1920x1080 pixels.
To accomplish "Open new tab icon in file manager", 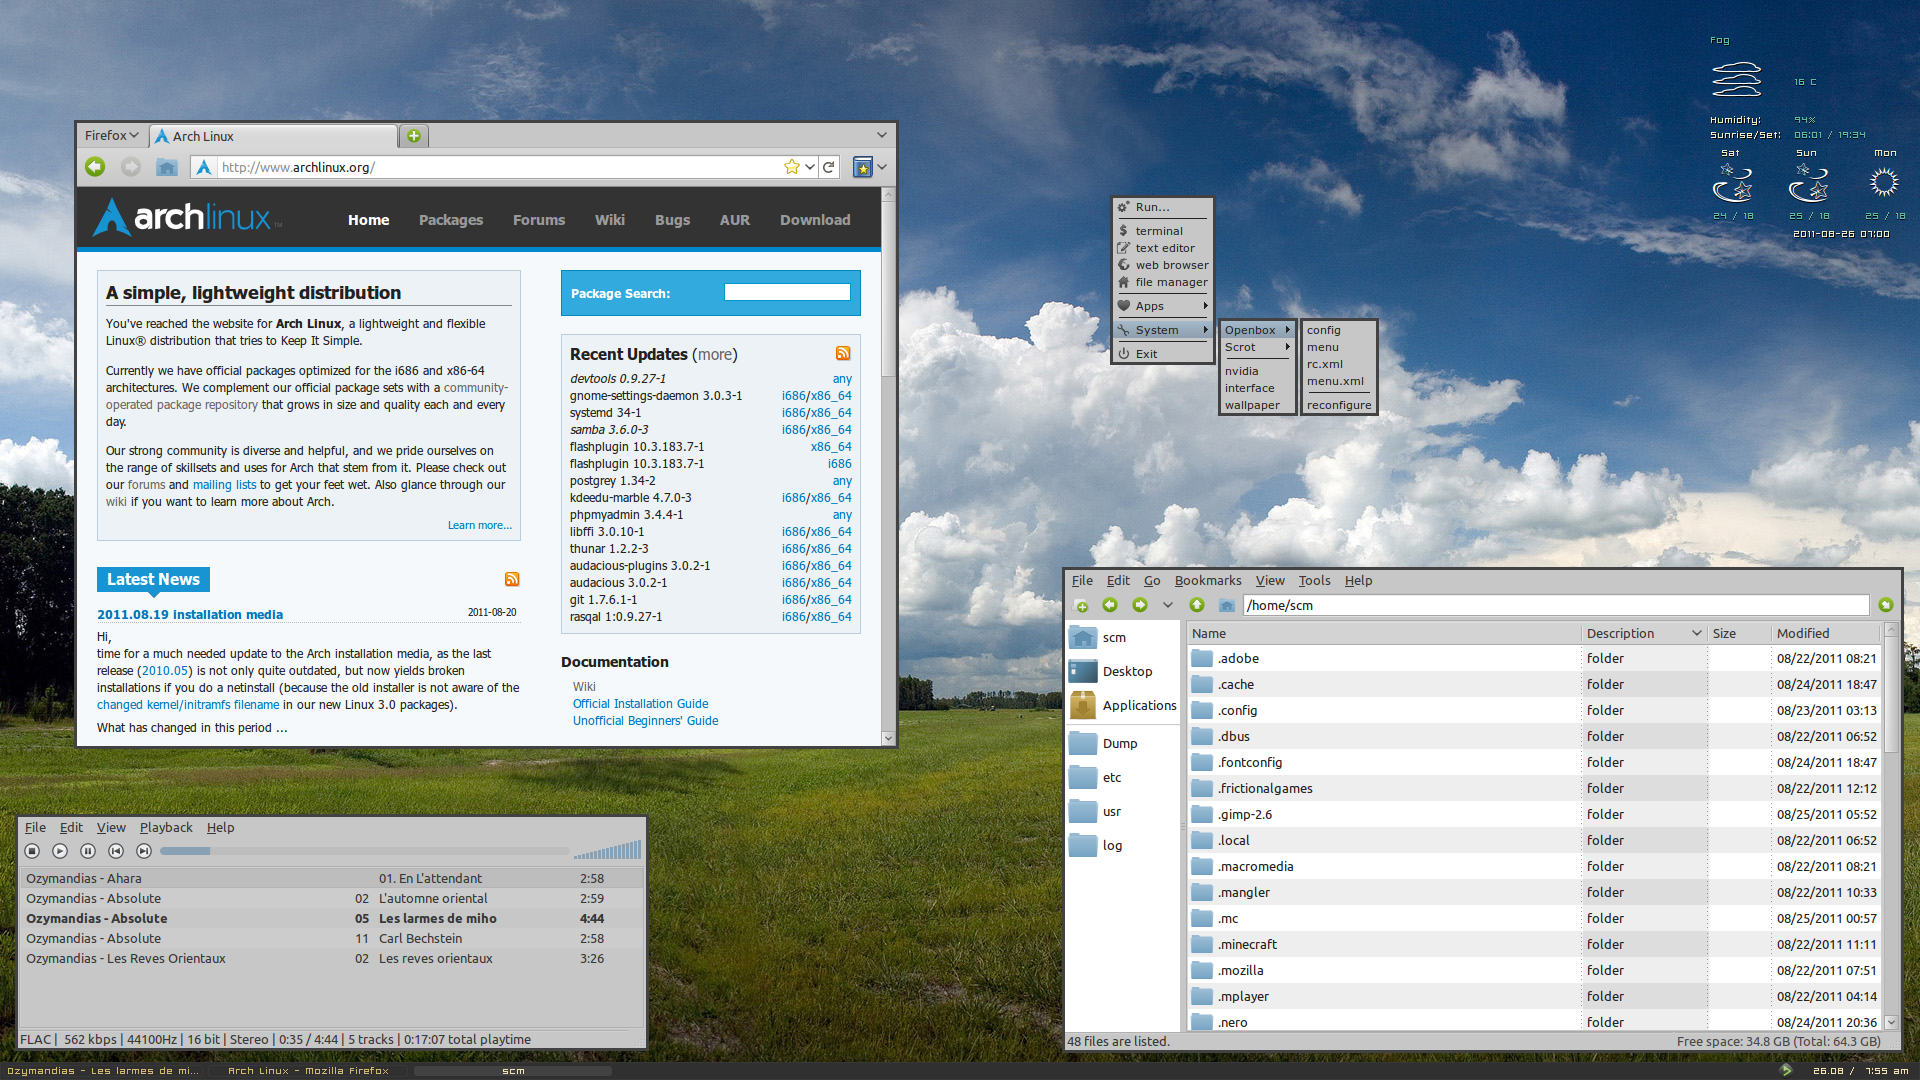I will click(x=1081, y=605).
